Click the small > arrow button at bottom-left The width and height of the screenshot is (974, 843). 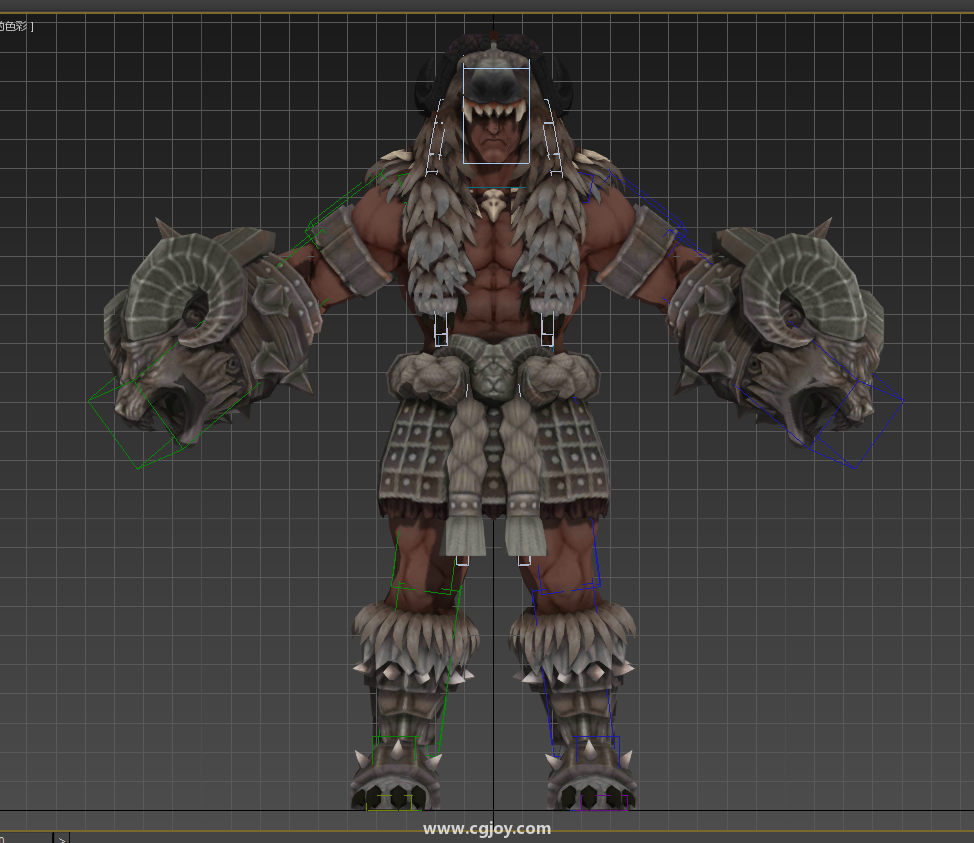(x=61, y=838)
